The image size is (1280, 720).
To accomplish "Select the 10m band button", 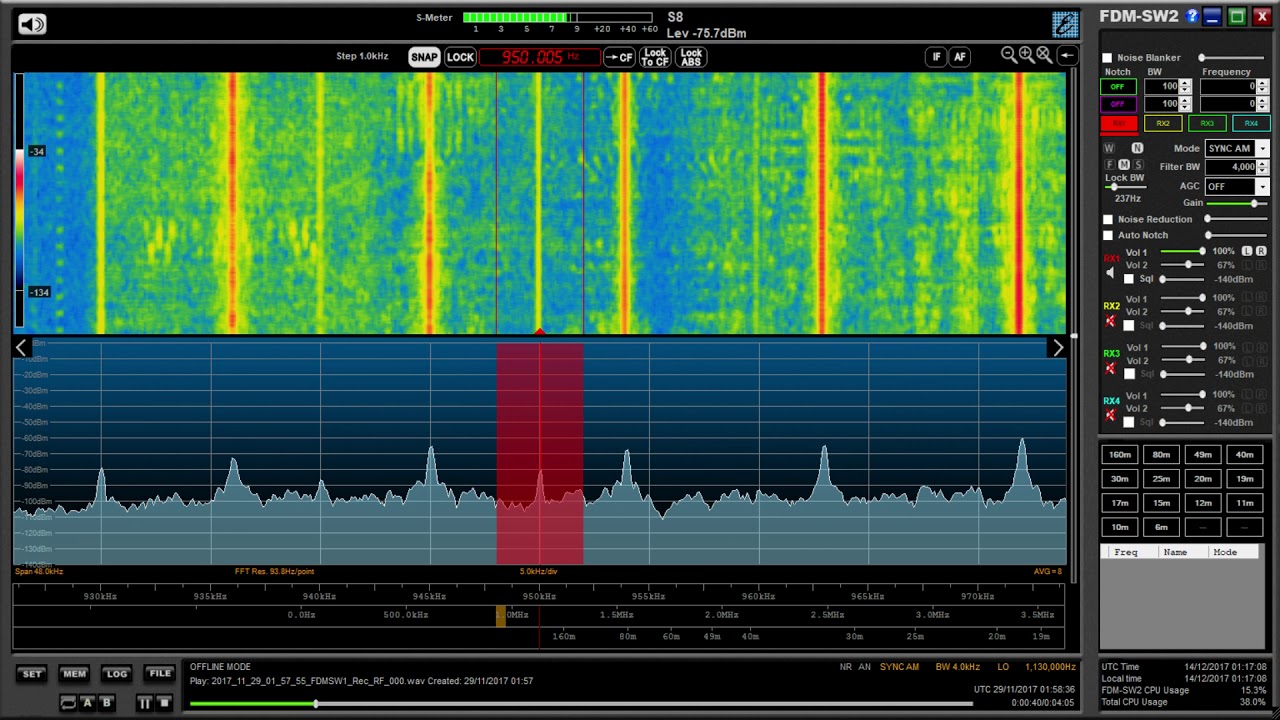I will (1120, 527).
